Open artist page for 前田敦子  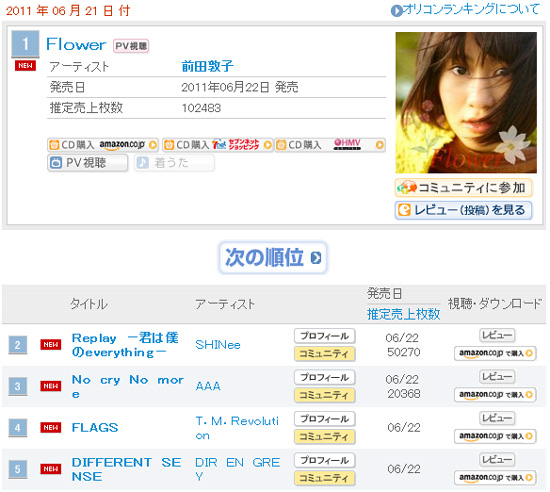point(207,66)
